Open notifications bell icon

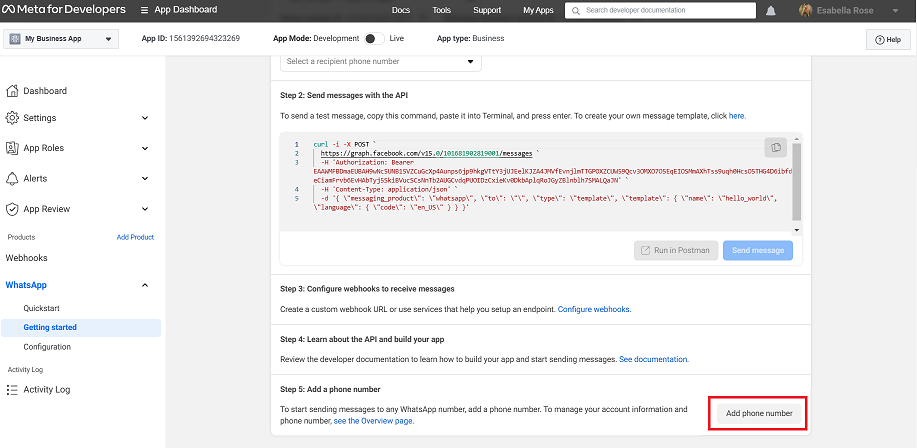(x=771, y=11)
